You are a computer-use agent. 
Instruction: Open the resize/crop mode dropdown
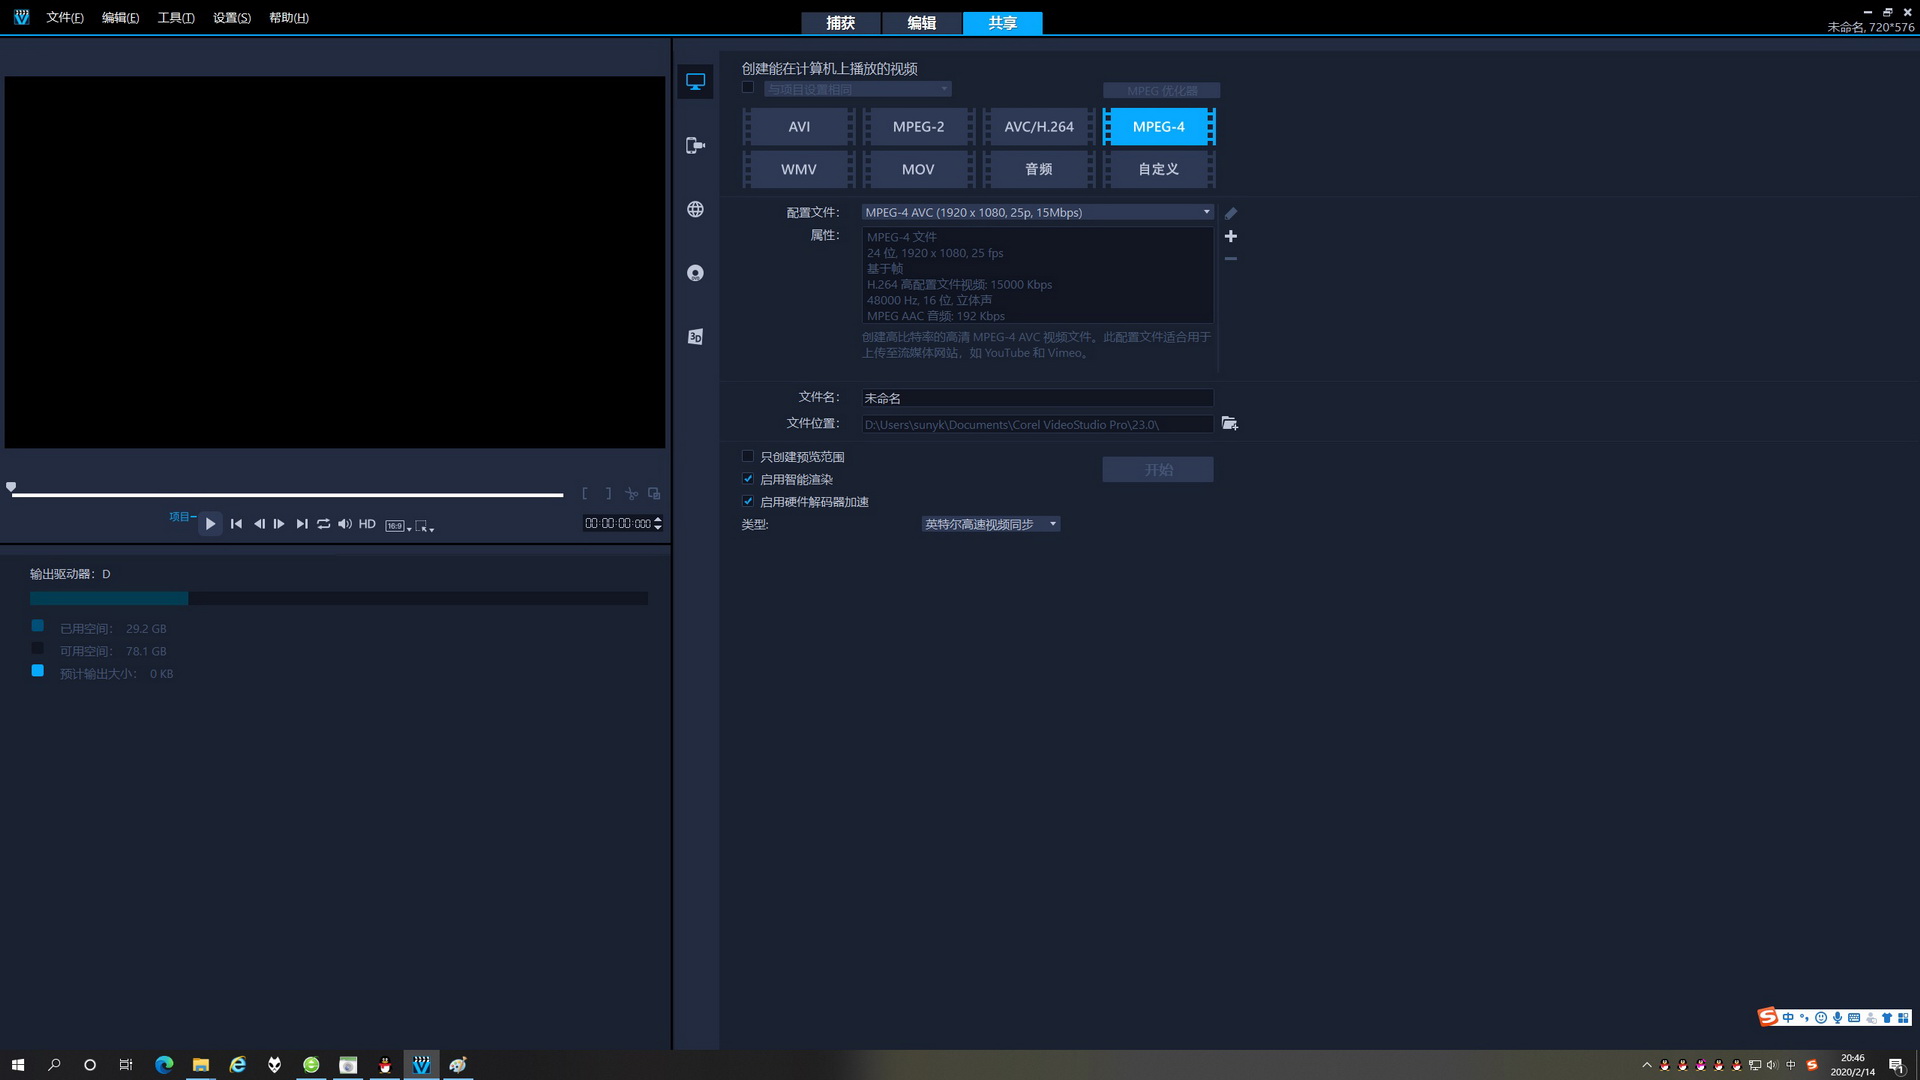[x=424, y=526]
